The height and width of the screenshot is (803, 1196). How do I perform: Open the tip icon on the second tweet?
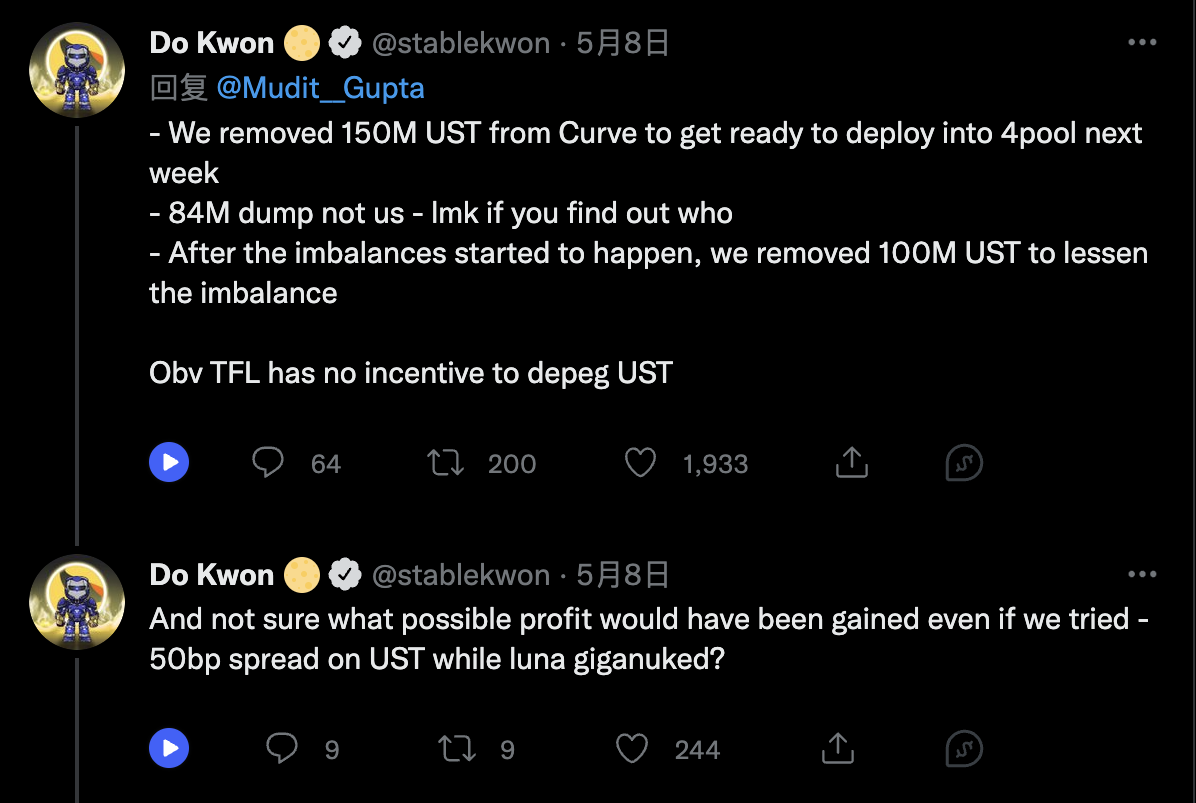pyautogui.click(x=964, y=748)
